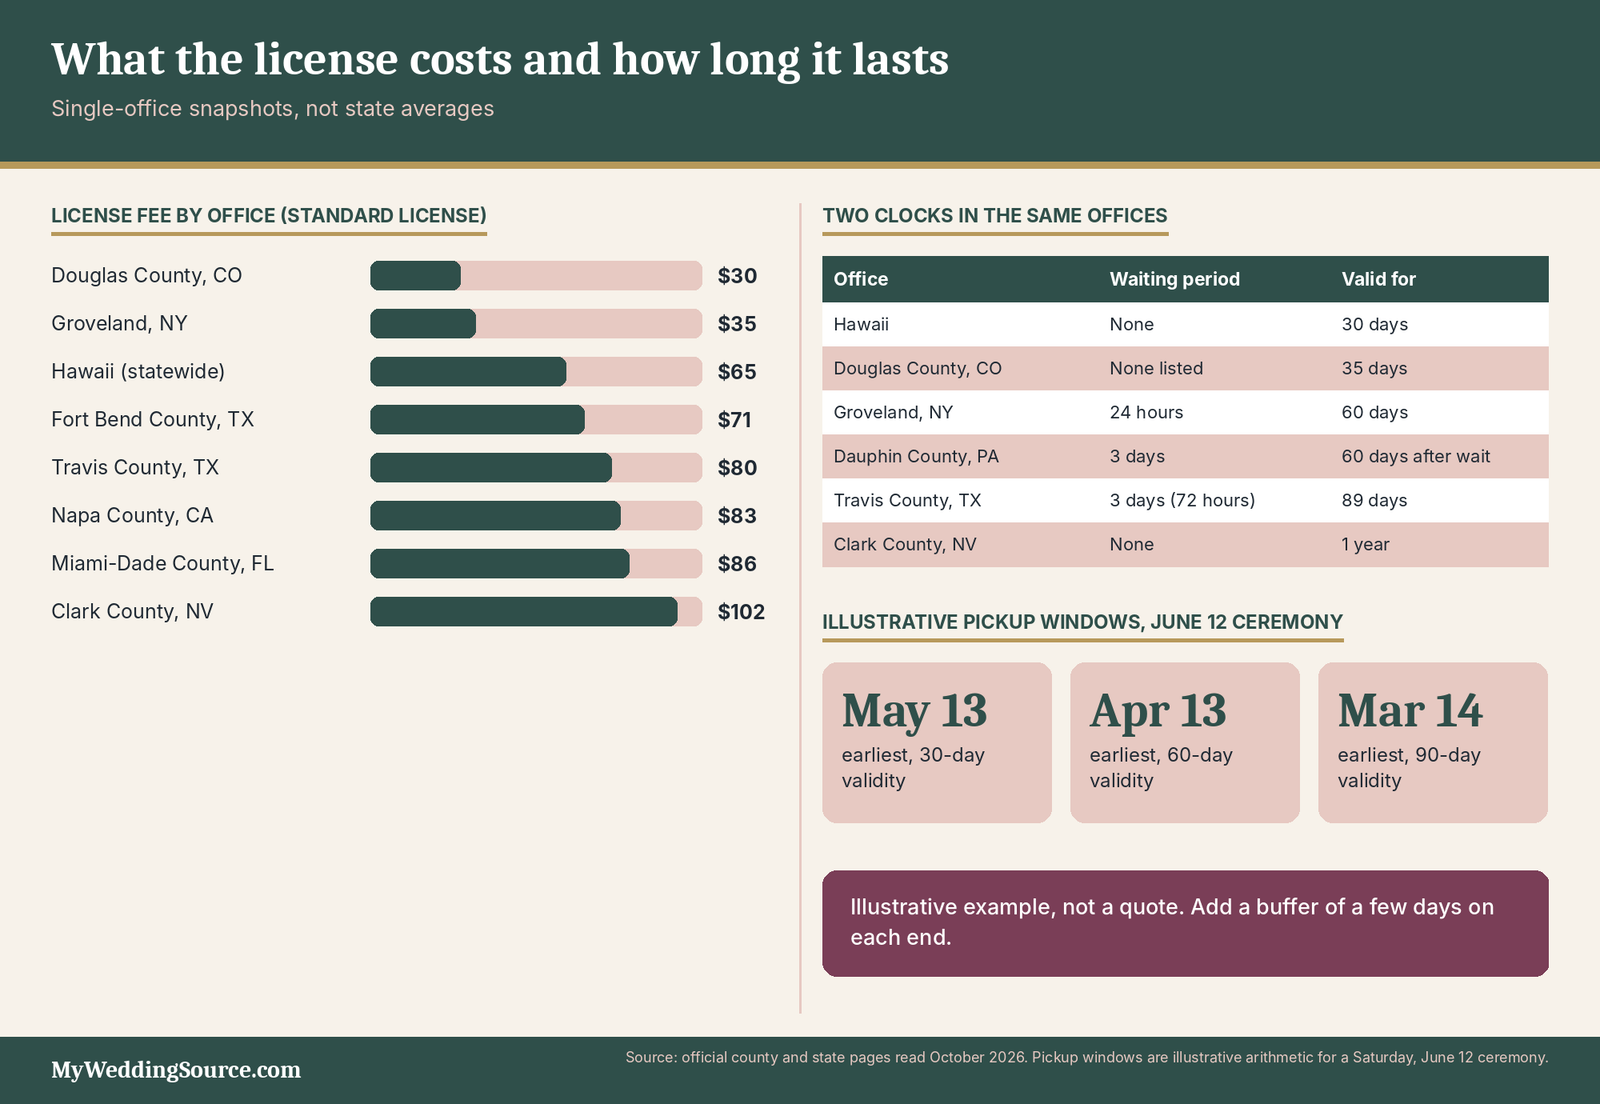
Task: Open the Mar 14 pickup card
Action: click(1433, 743)
